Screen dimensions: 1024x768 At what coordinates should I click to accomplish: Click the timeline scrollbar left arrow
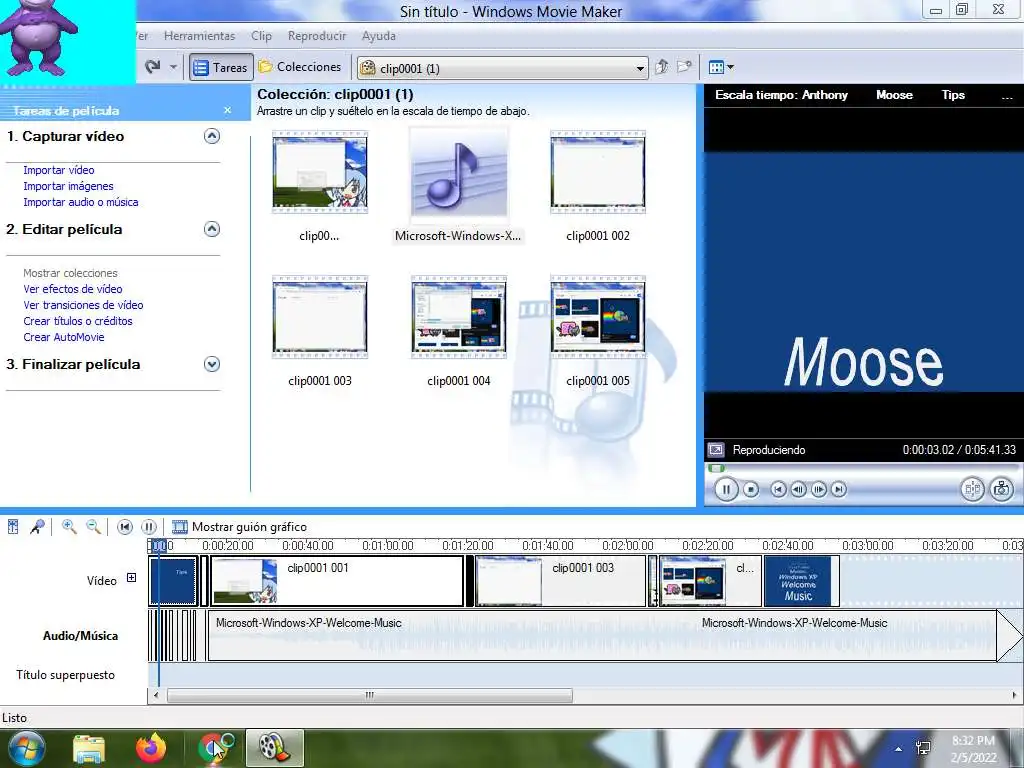point(155,696)
